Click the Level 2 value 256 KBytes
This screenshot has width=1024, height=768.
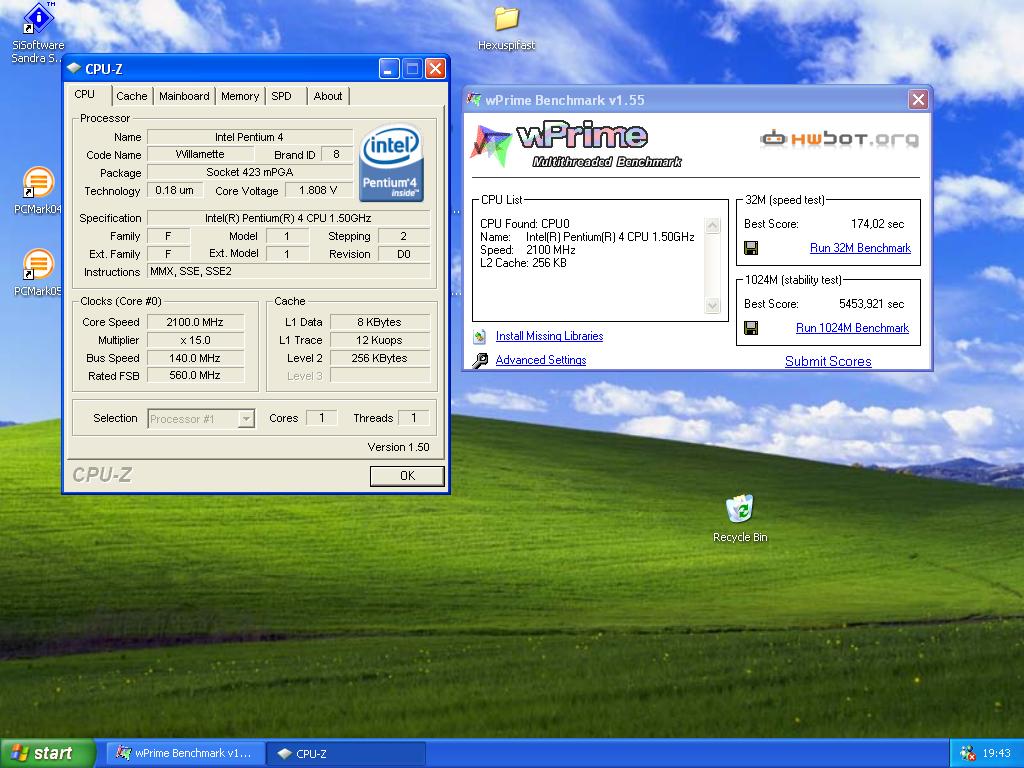[379, 358]
